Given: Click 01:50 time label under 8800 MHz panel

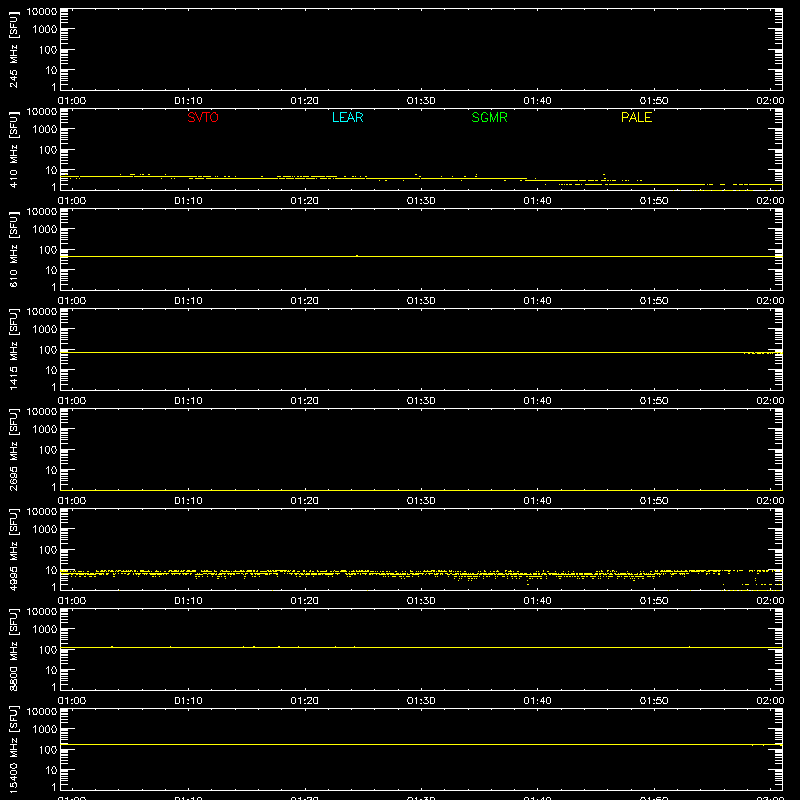Looking at the screenshot, I should click(x=654, y=701).
